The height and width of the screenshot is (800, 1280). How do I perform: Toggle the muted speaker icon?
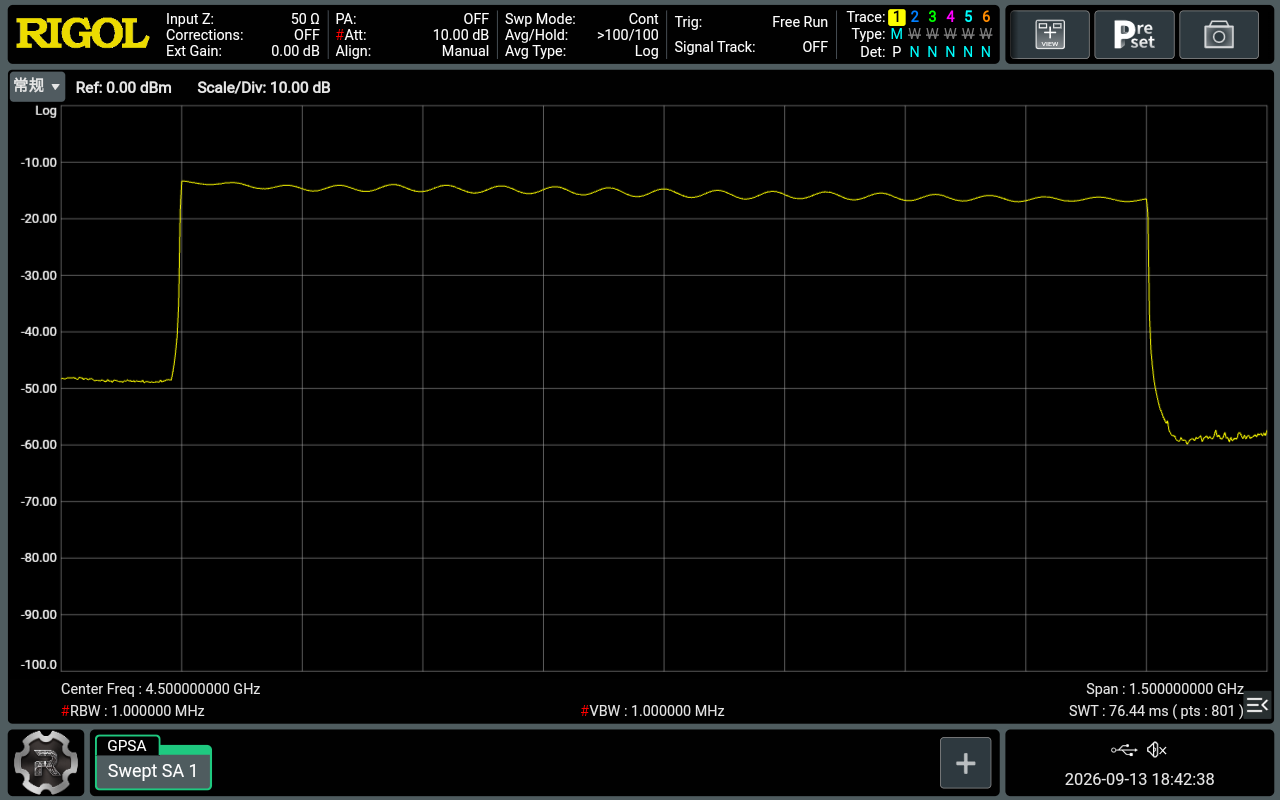1157,750
